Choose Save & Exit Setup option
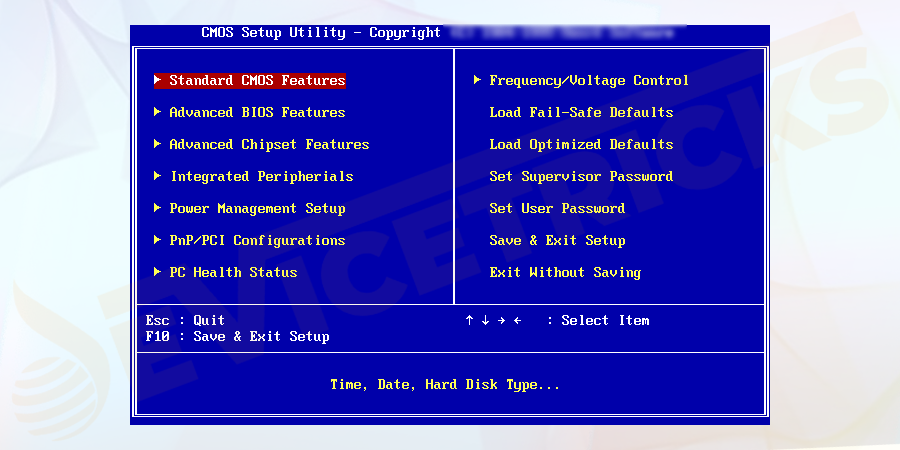The width and height of the screenshot is (900, 450). click(x=557, y=240)
